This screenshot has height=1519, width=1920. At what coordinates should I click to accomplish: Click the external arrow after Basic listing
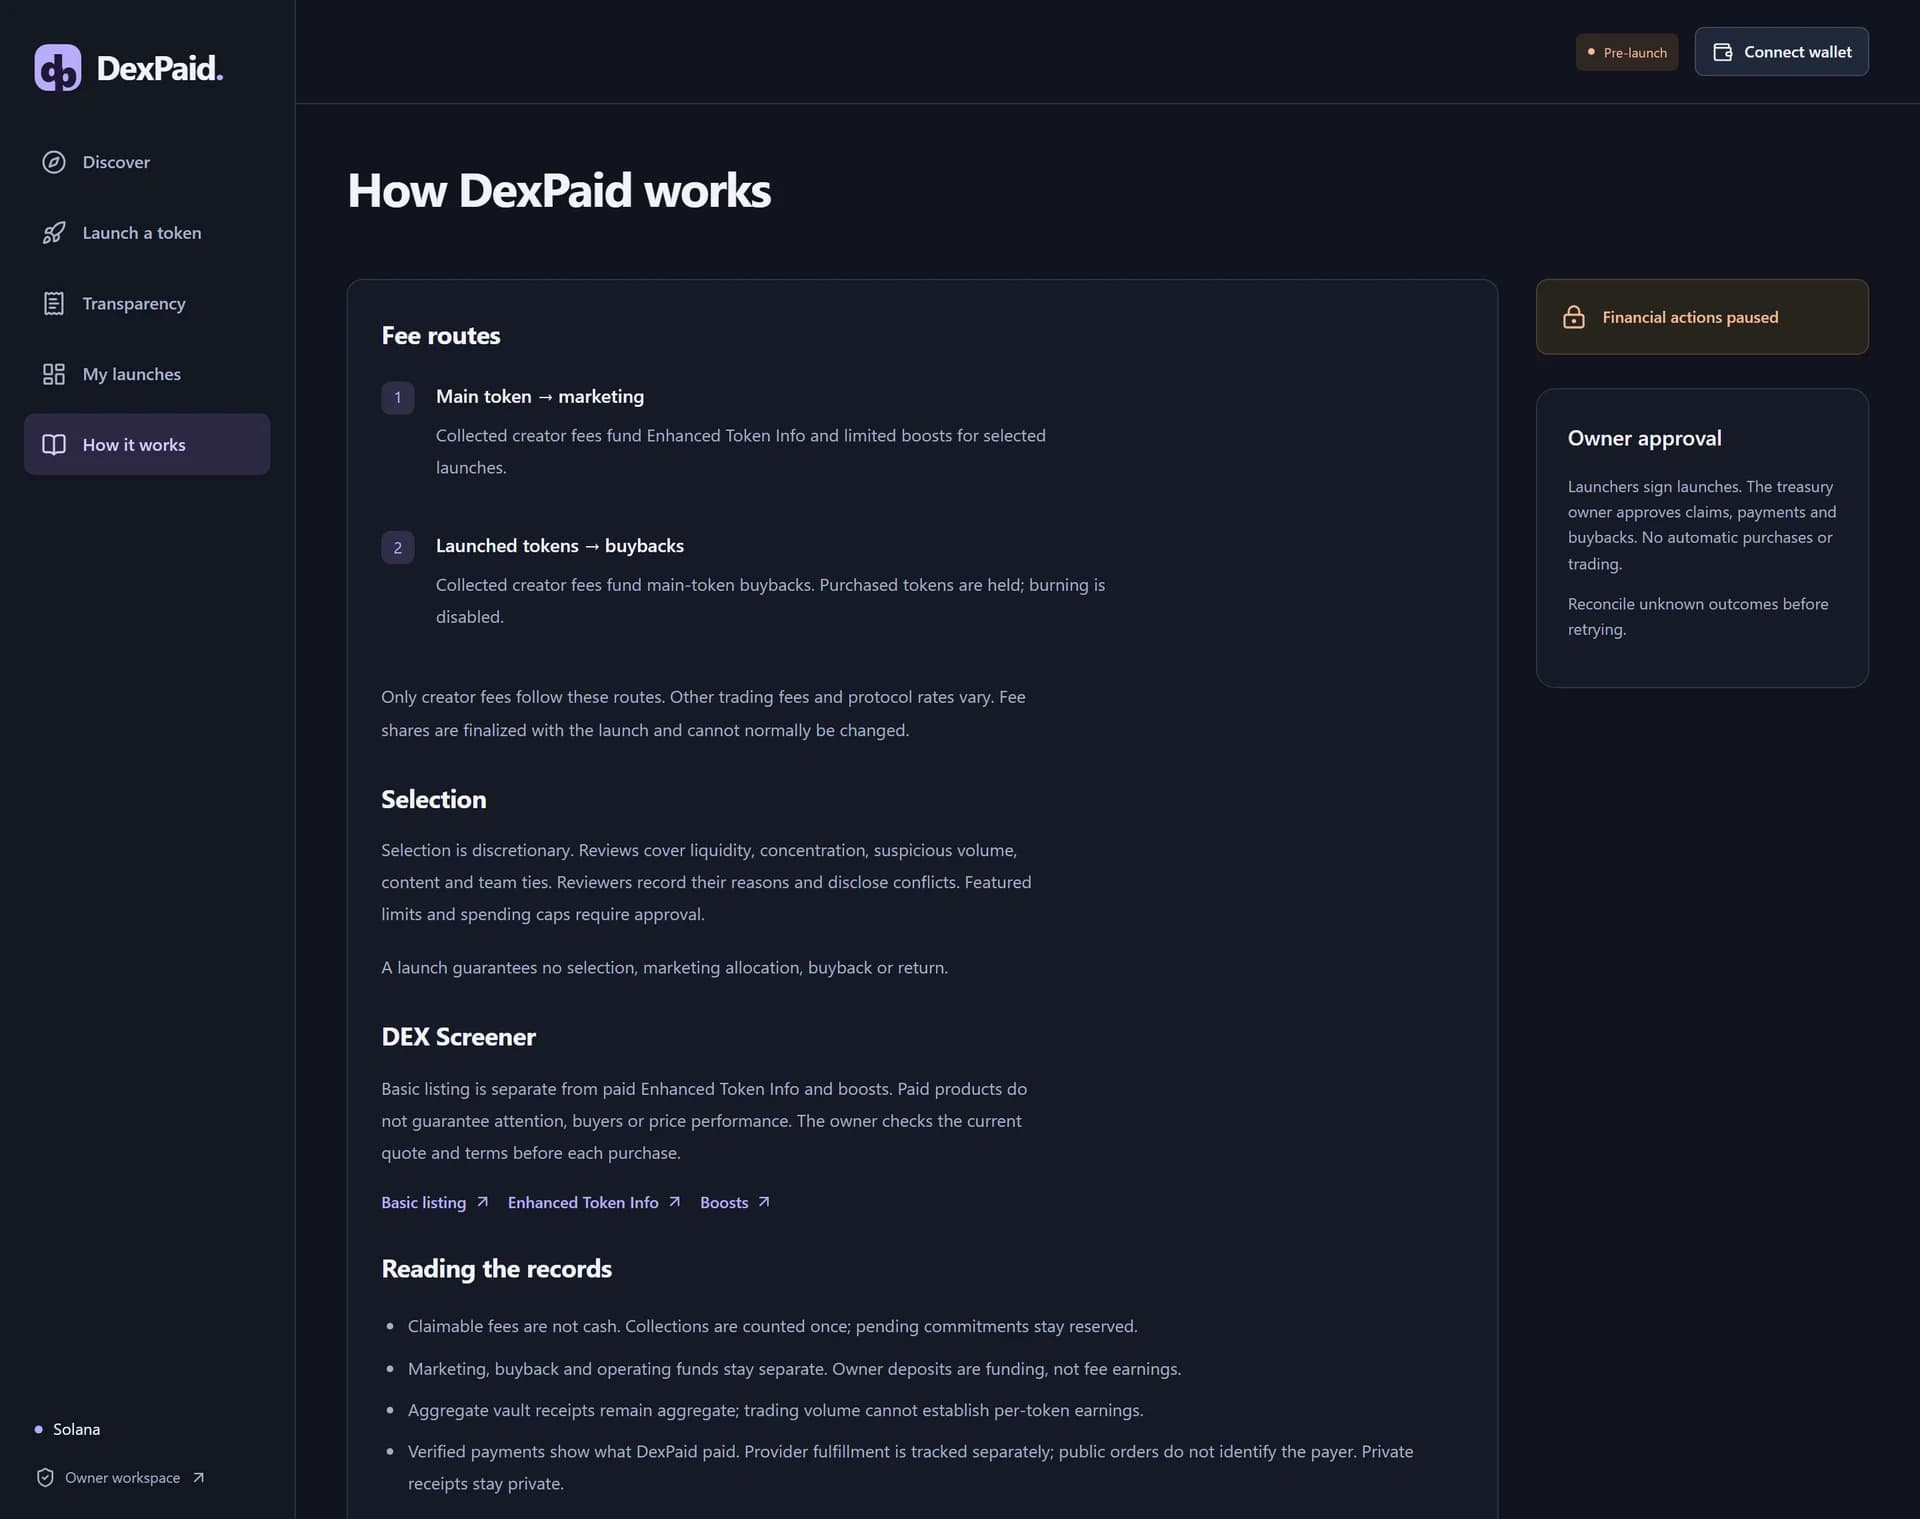(482, 1202)
